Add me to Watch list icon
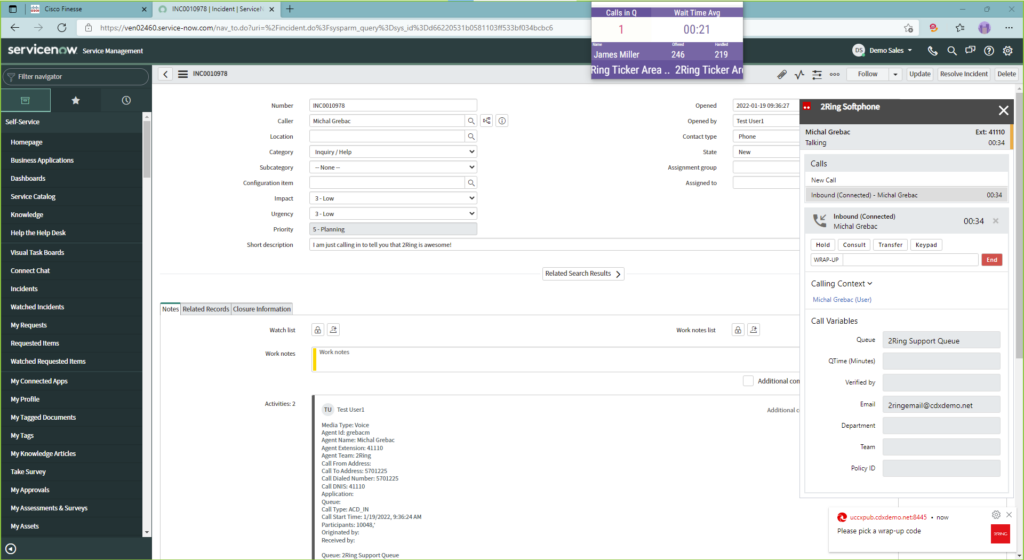 coord(333,330)
